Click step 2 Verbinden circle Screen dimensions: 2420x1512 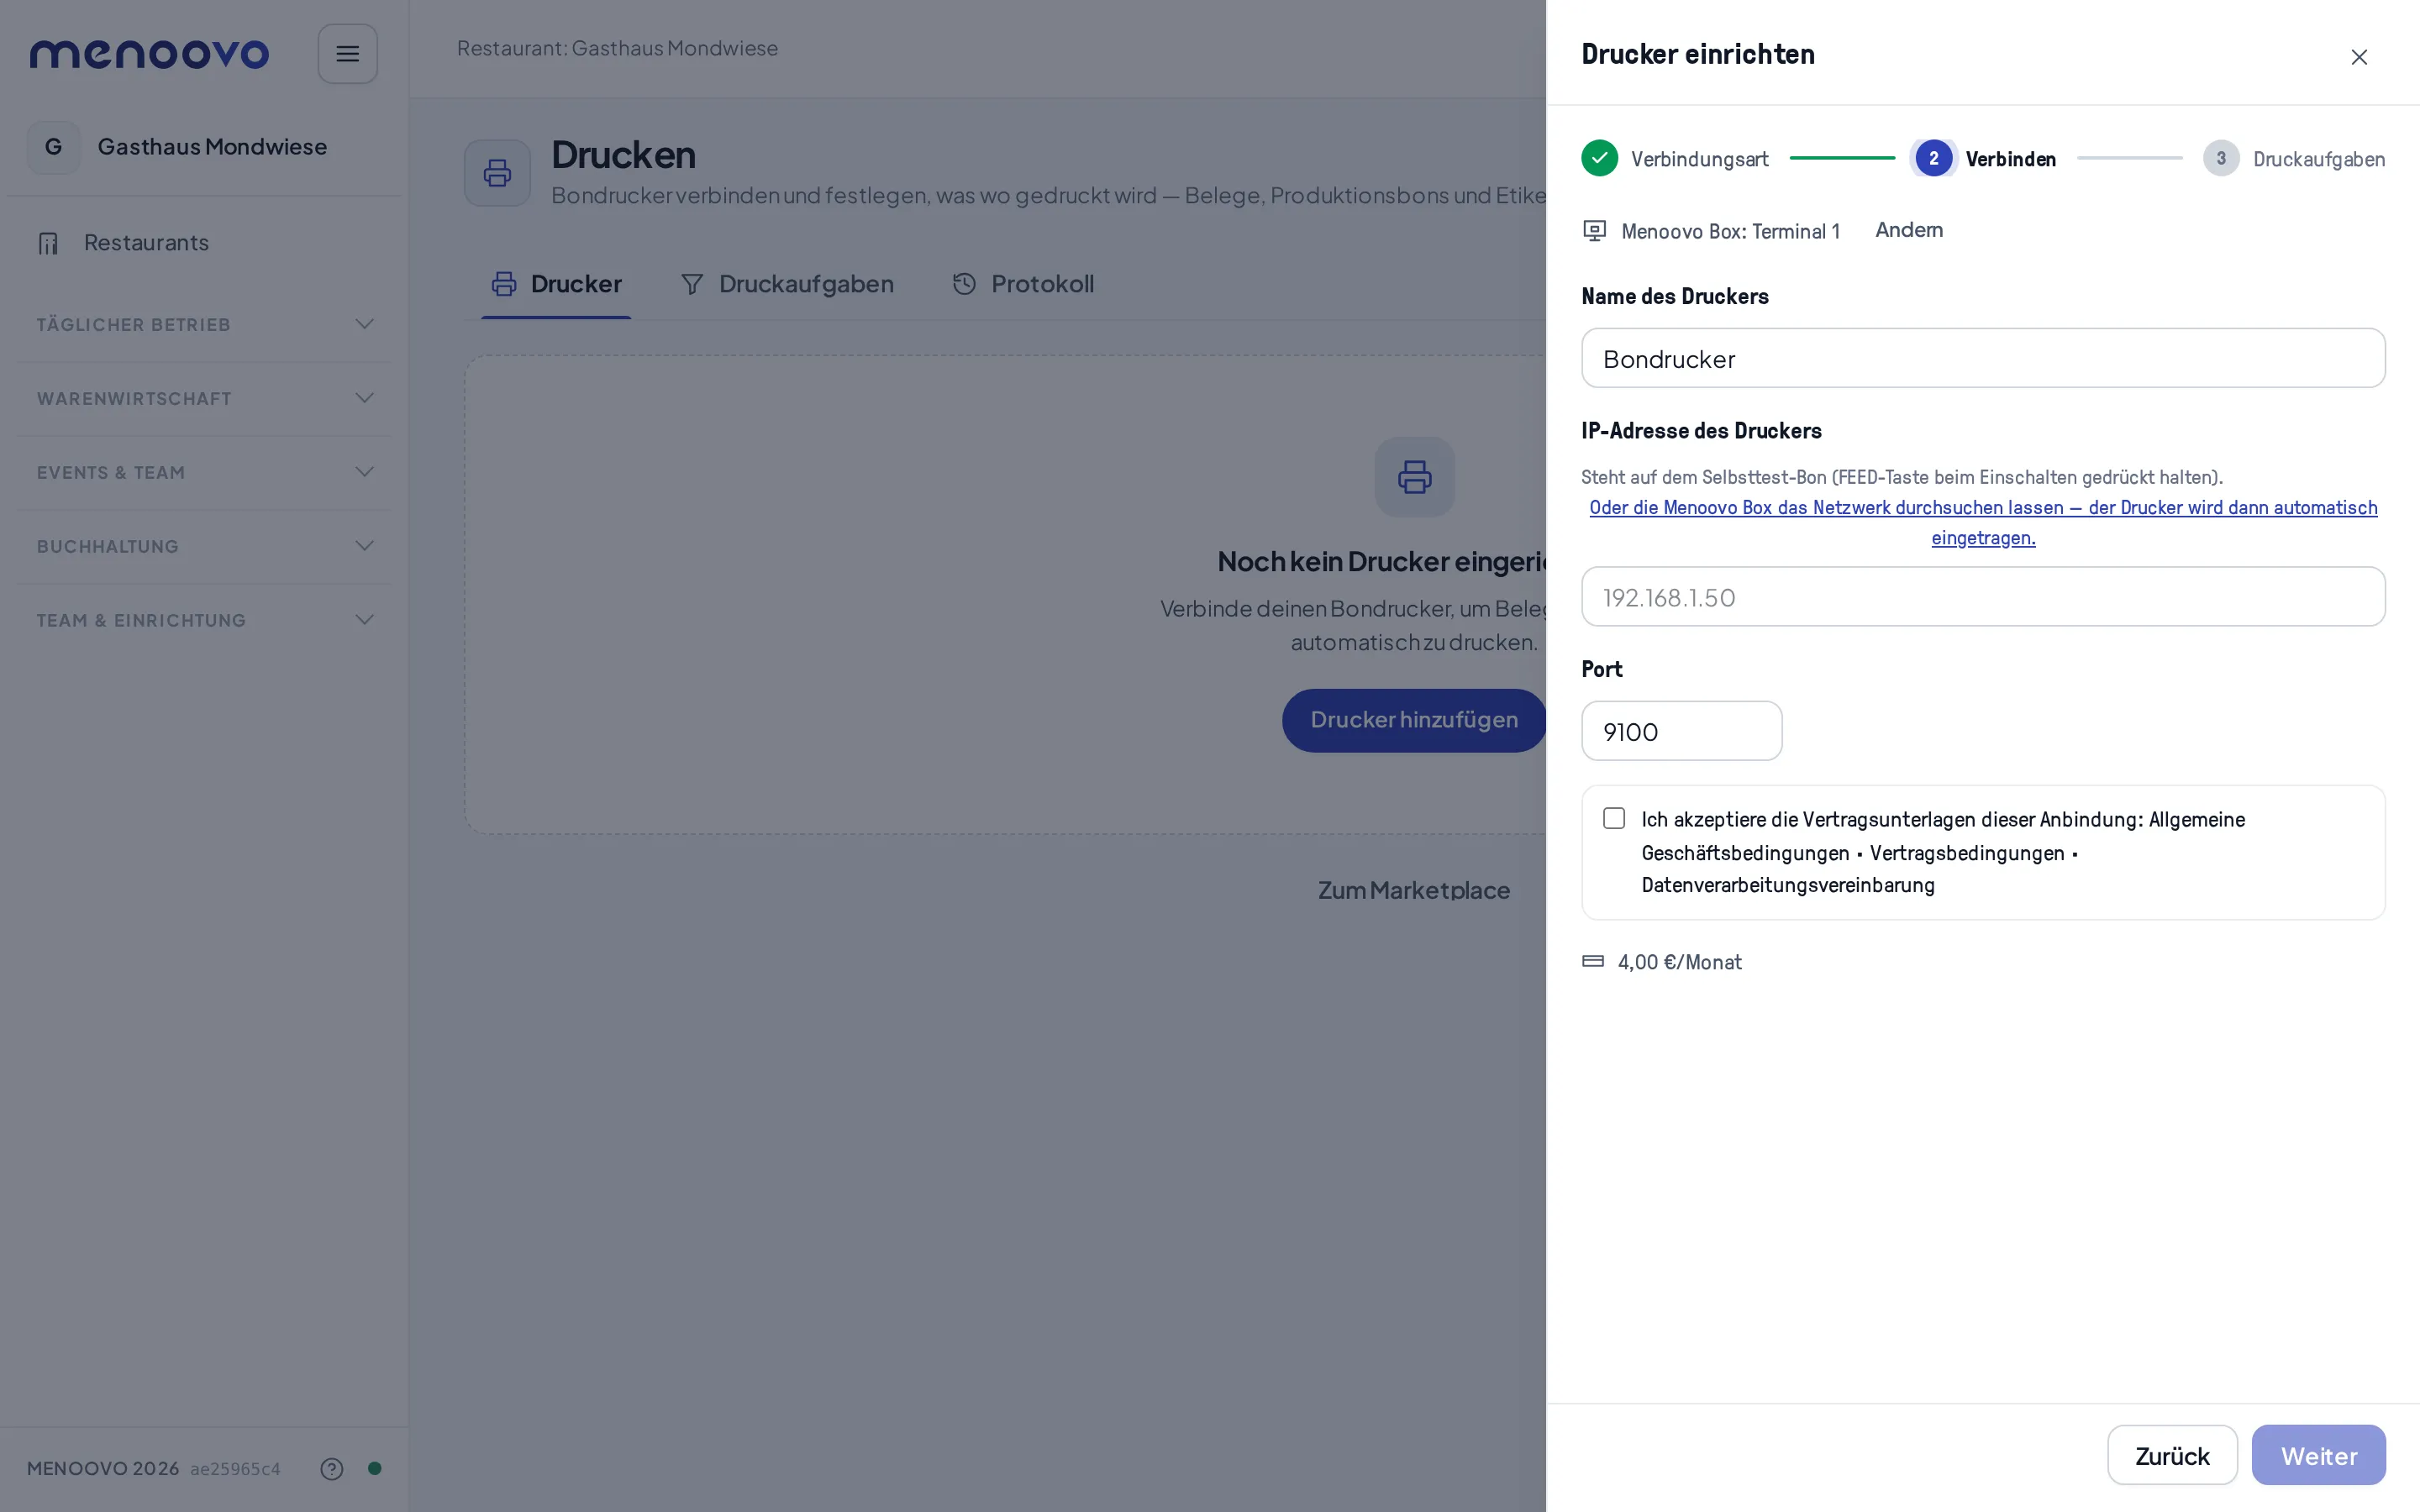pyautogui.click(x=1933, y=158)
